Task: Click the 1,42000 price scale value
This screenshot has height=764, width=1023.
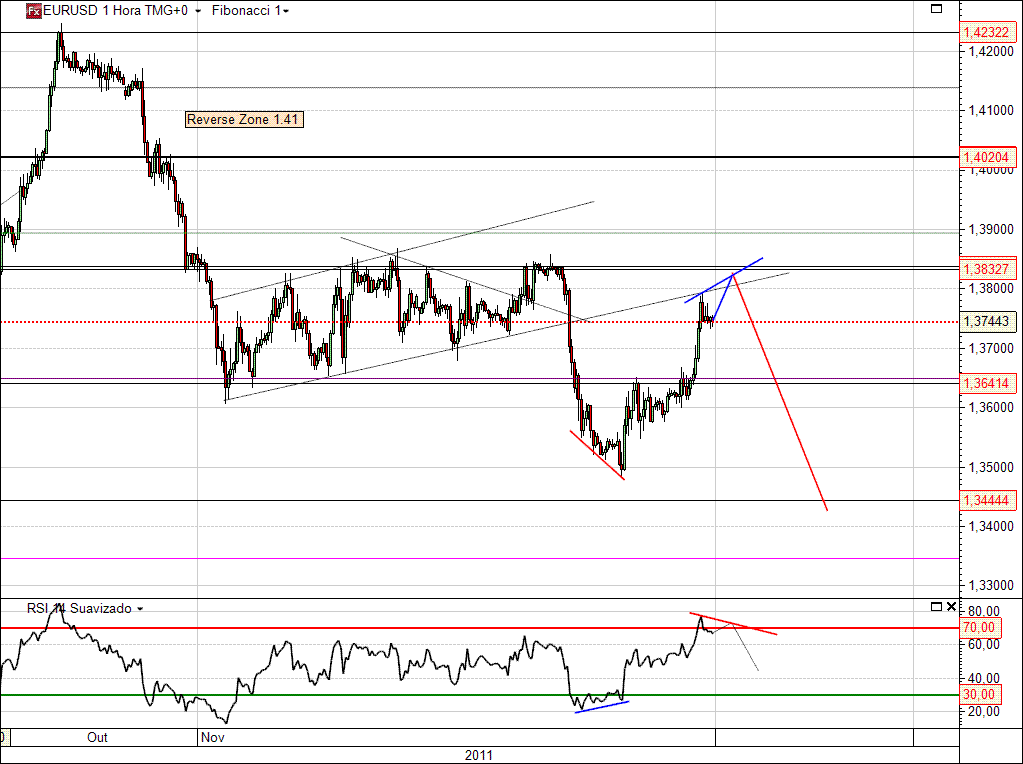Action: tap(991, 51)
